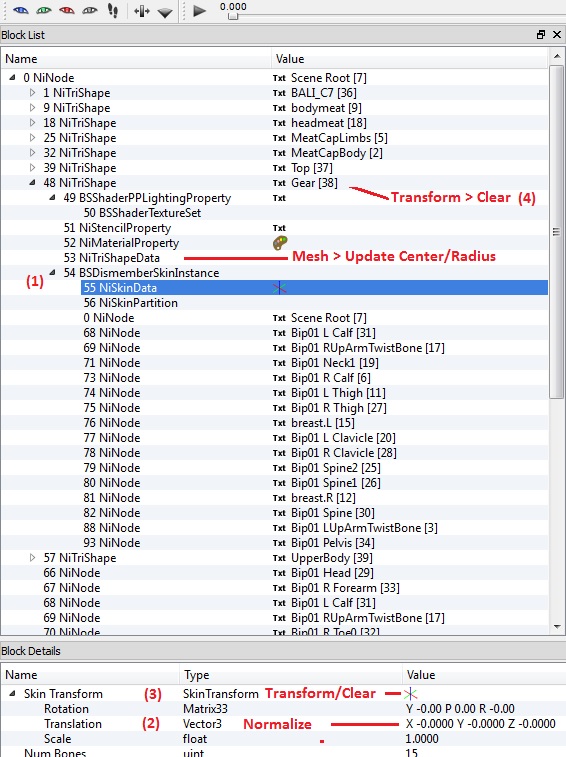Select the 56 NiSkinPartition block
Image resolution: width=566 pixels, height=757 pixels.
pyautogui.click(x=130, y=303)
